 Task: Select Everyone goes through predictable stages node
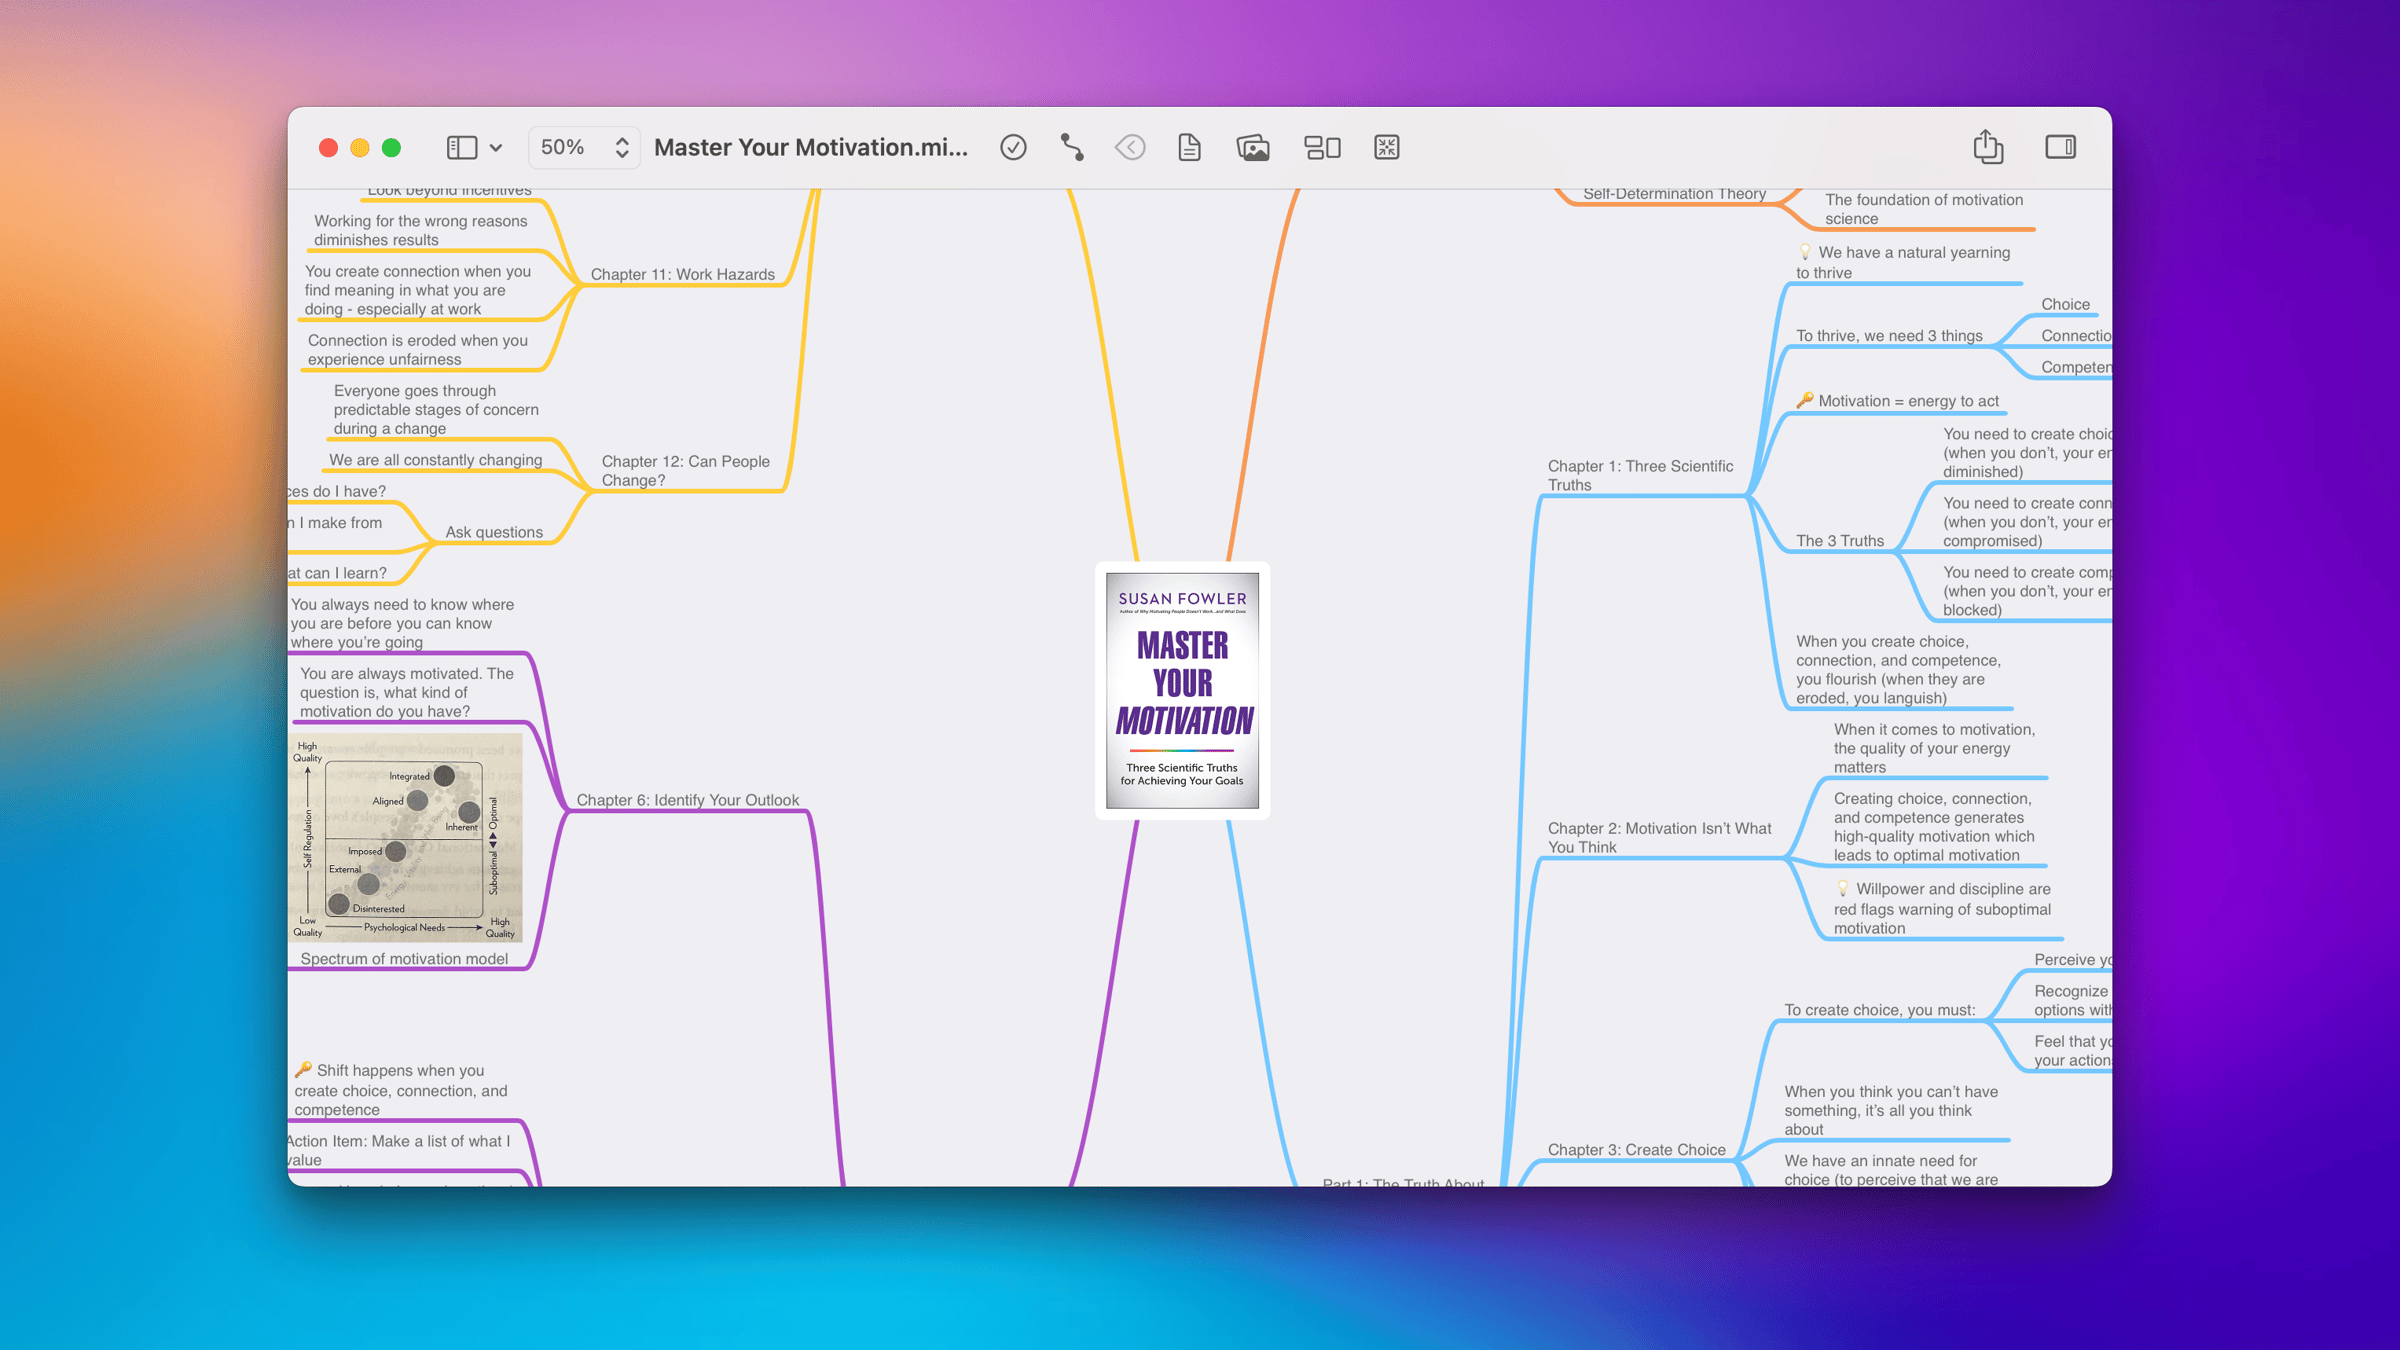(x=436, y=409)
